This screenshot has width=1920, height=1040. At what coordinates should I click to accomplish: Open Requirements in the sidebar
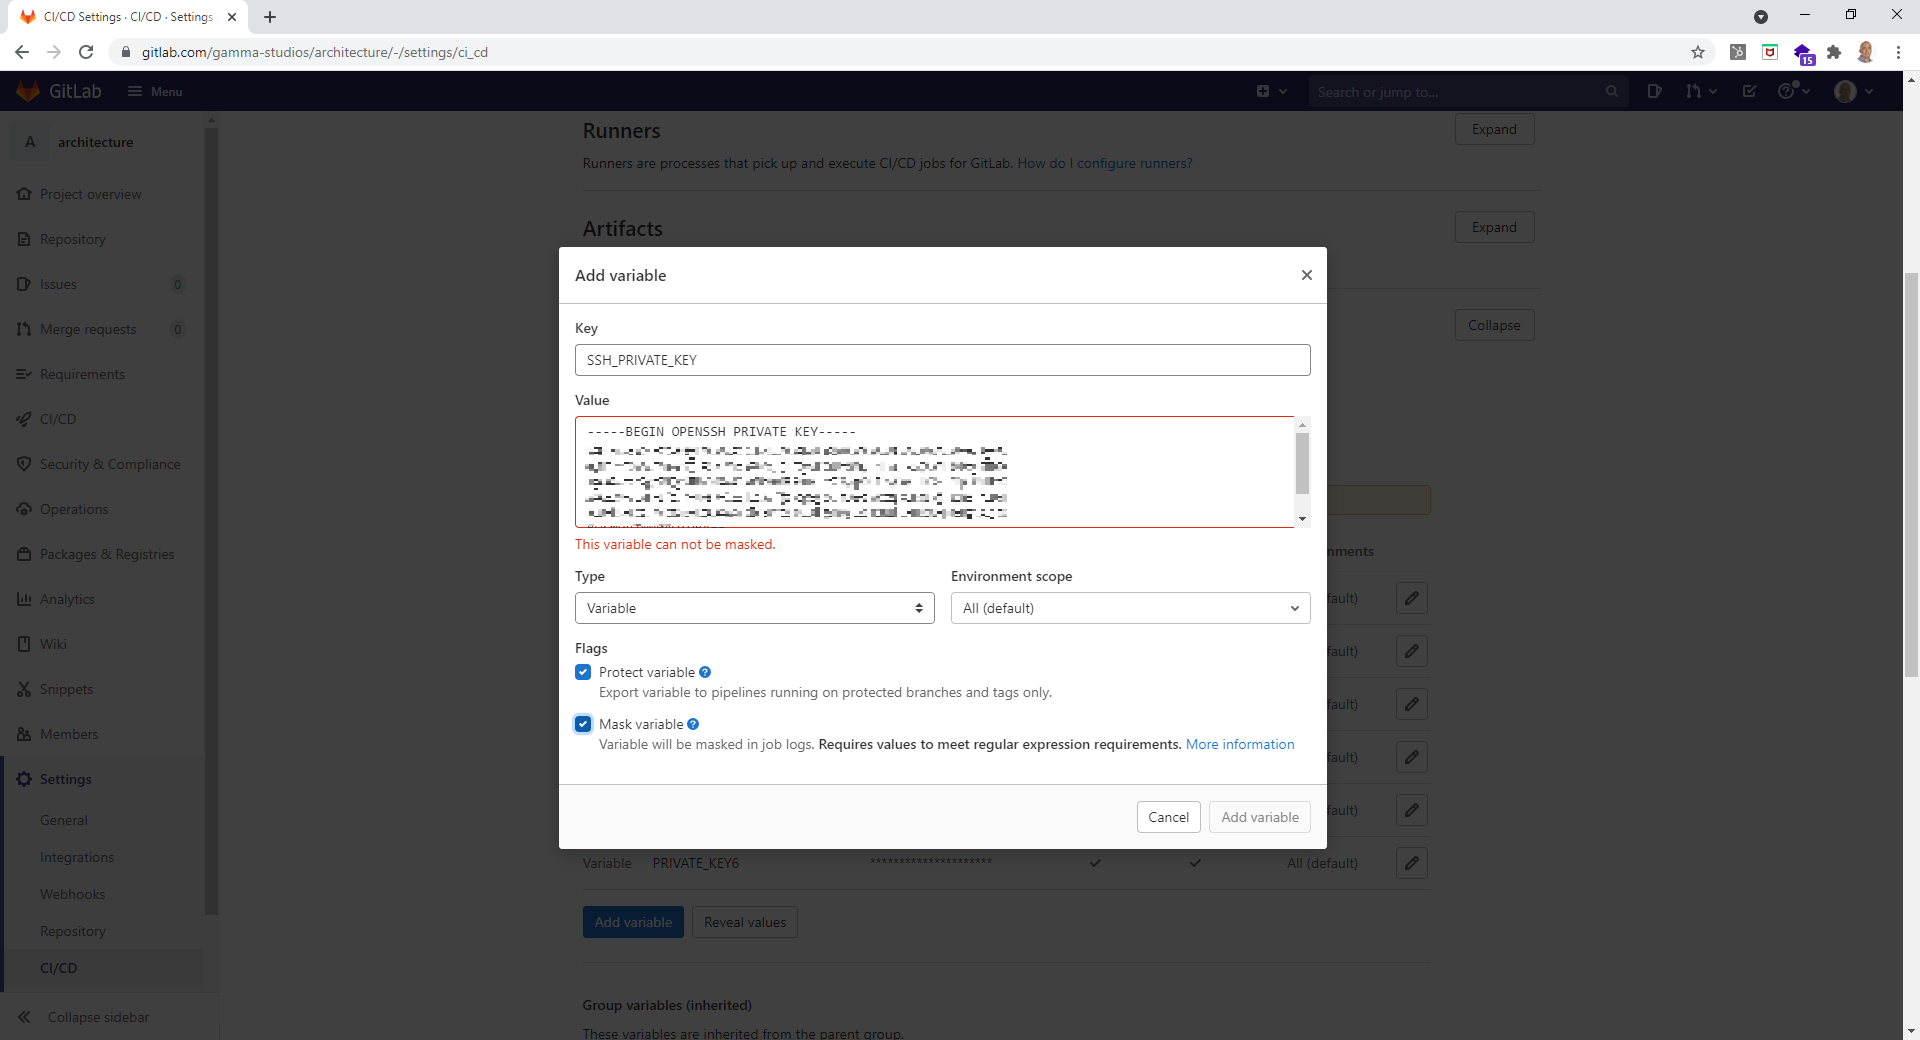[82, 374]
